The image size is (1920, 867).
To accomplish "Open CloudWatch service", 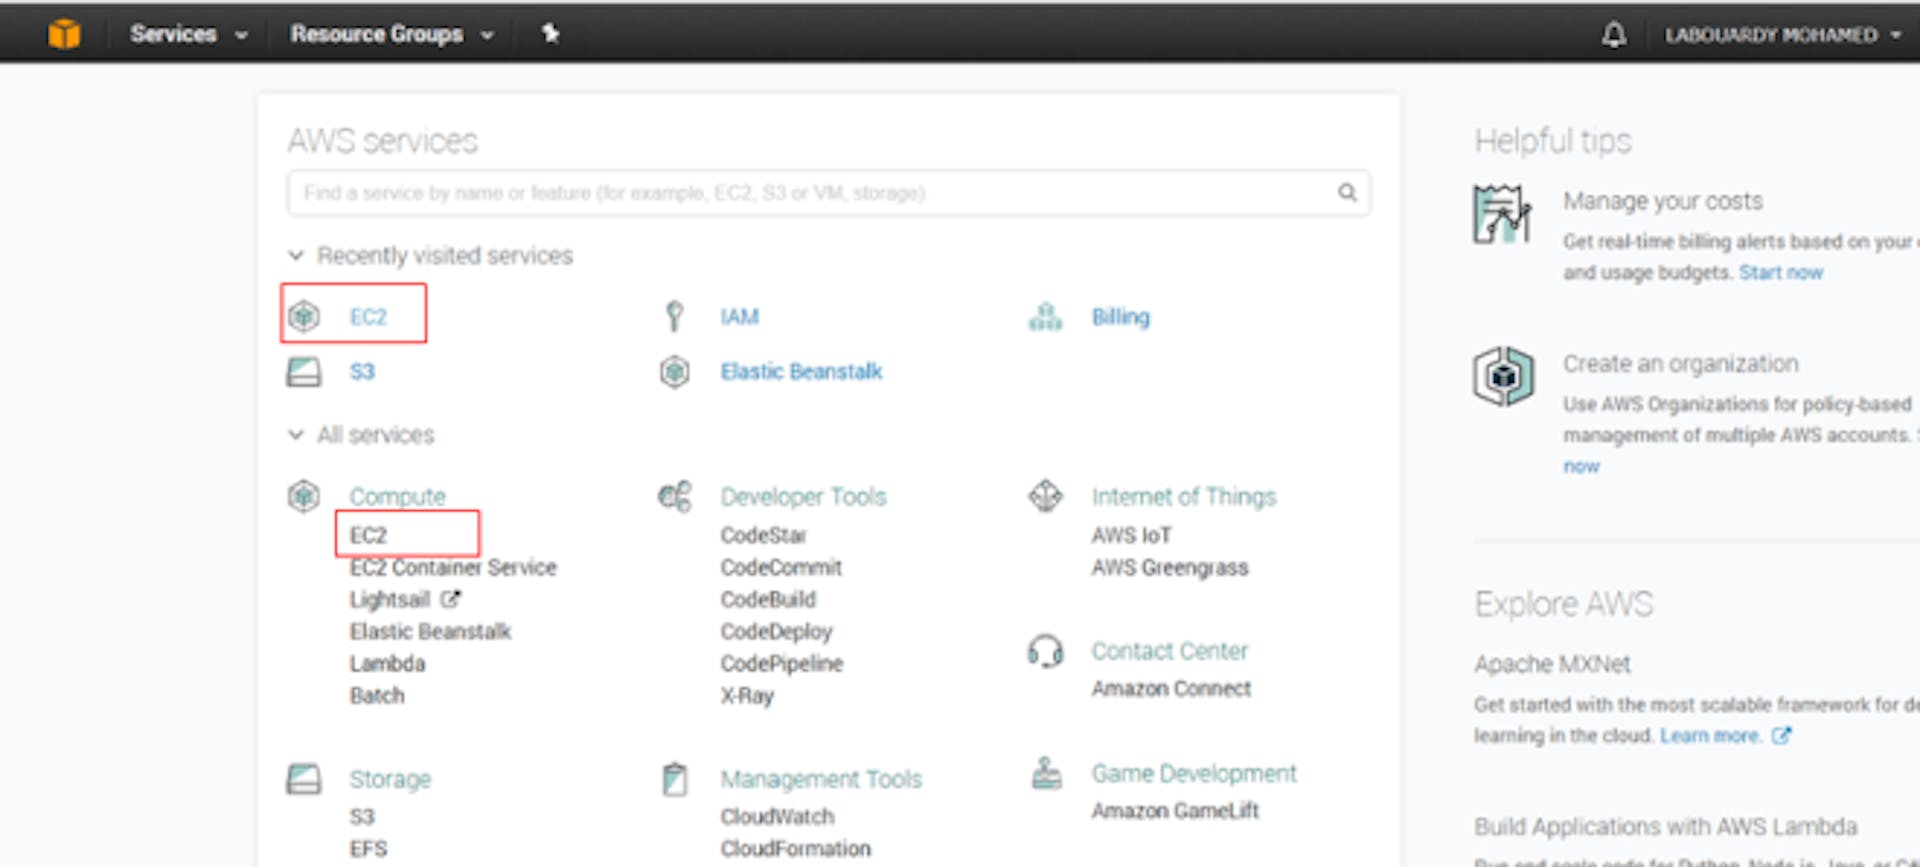I will point(777,816).
